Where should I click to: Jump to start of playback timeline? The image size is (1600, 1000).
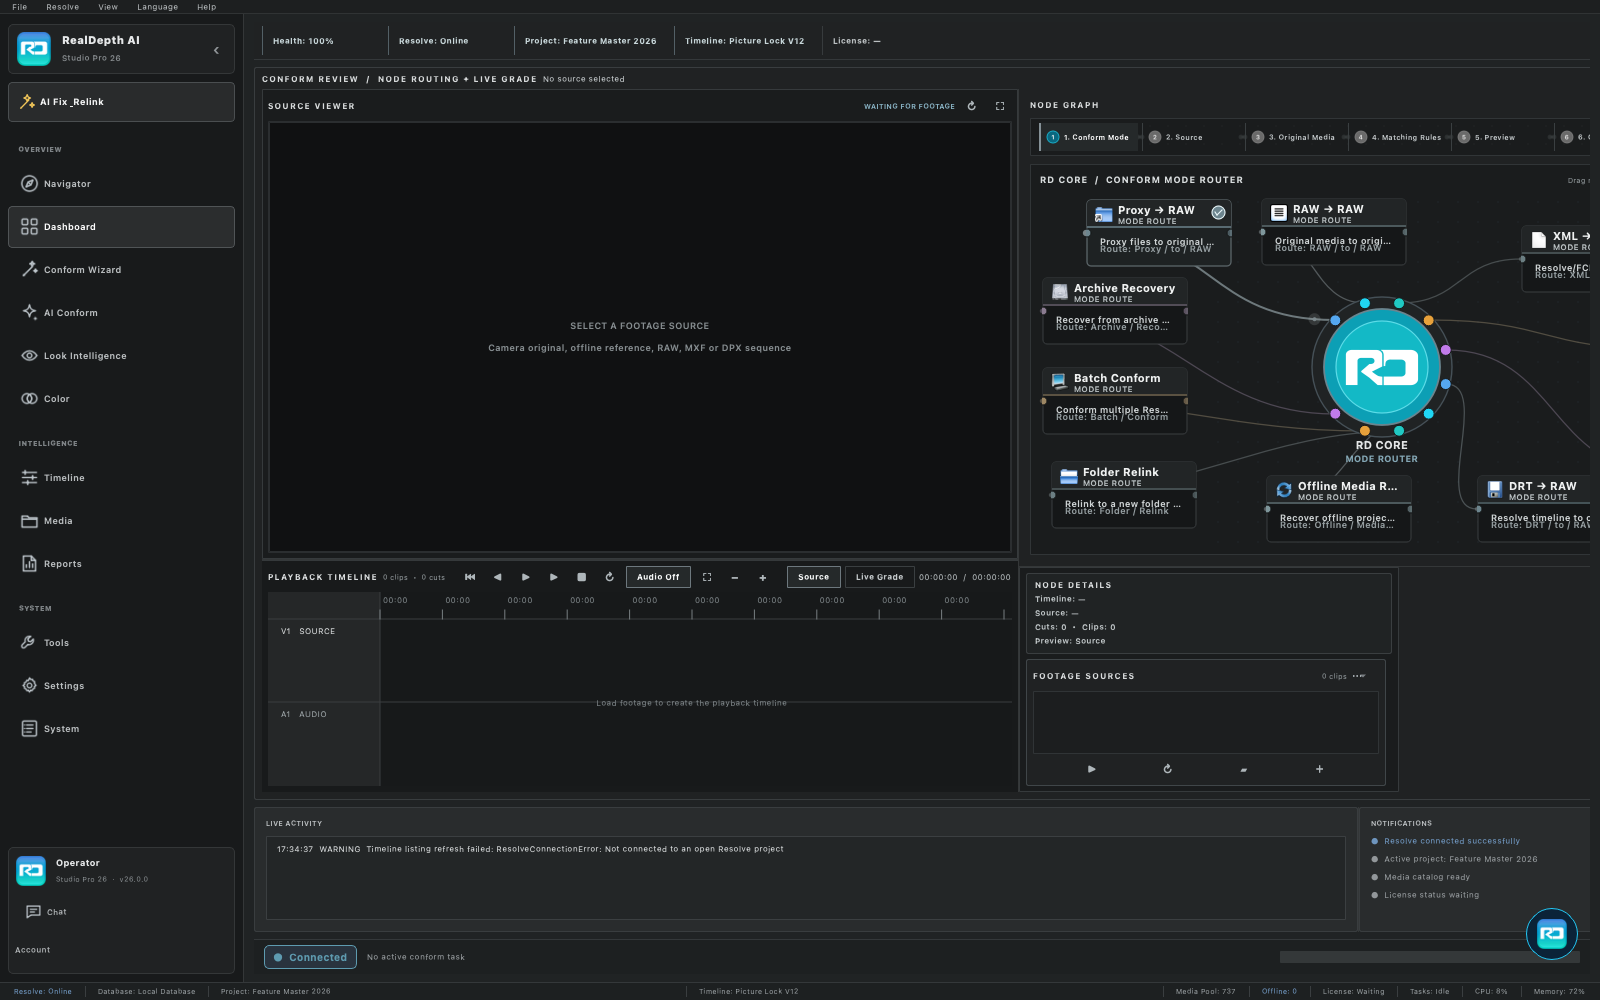(x=470, y=577)
